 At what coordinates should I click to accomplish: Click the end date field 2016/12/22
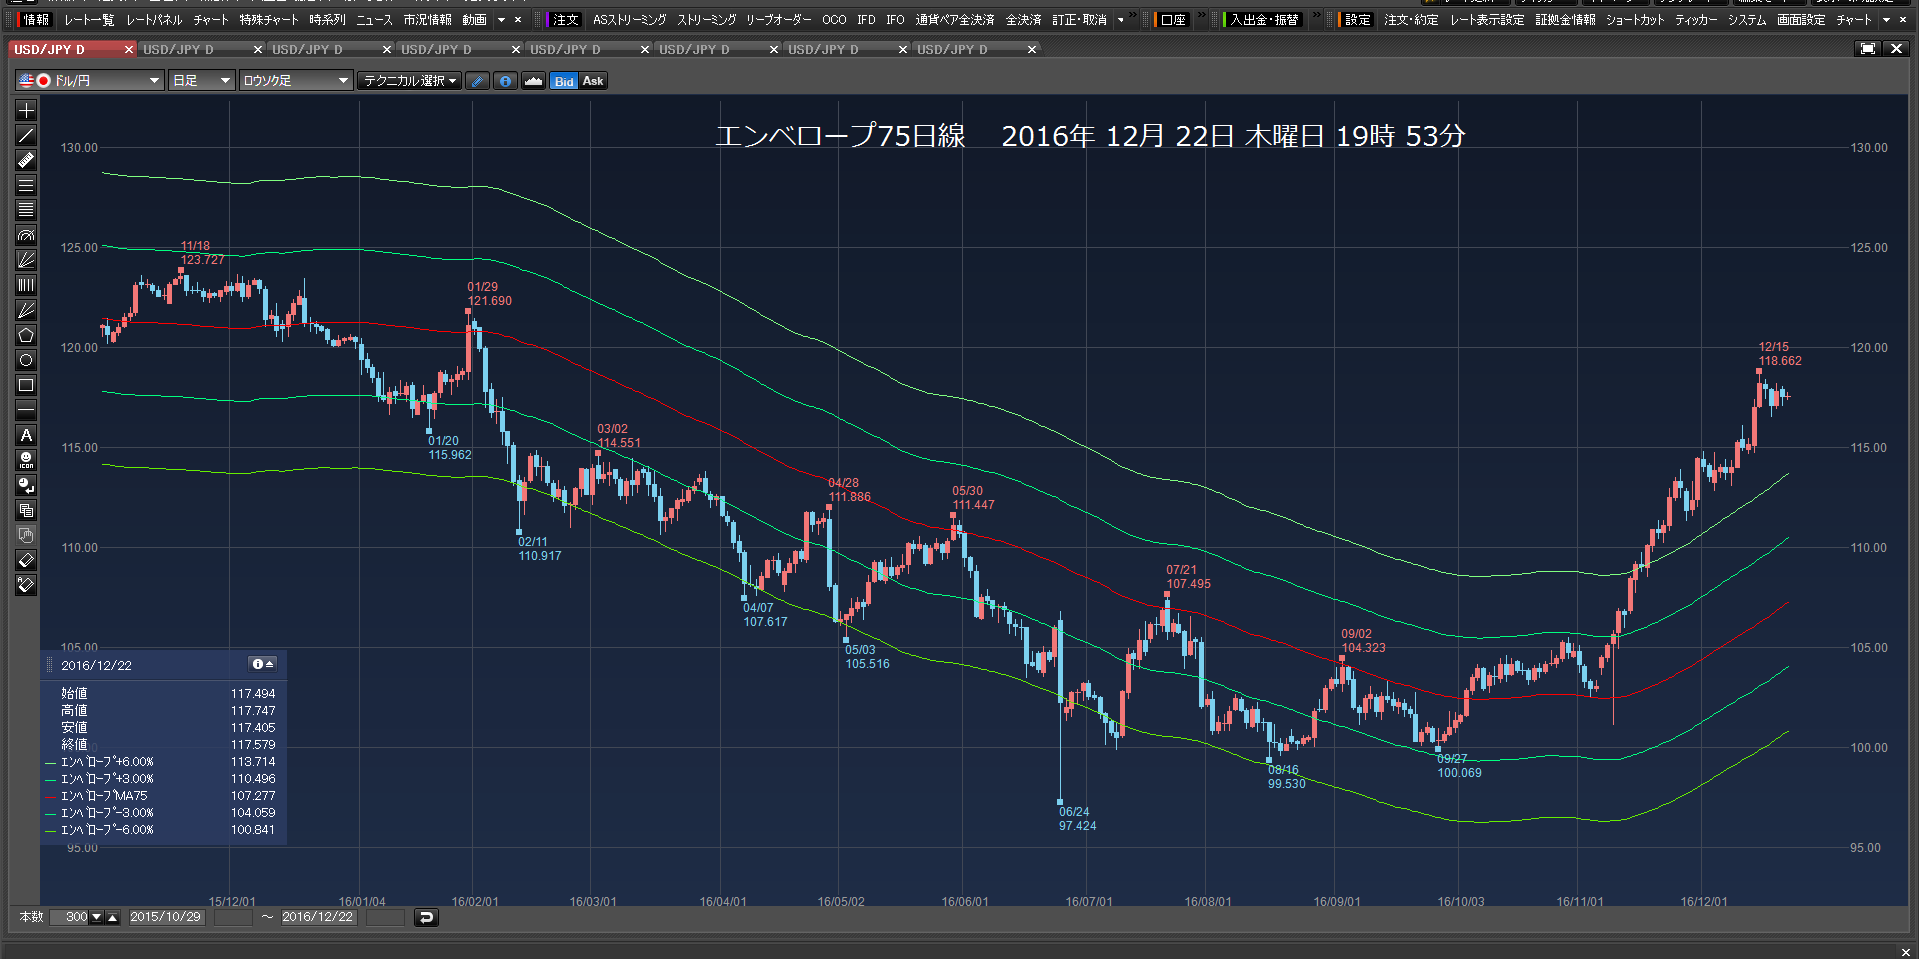point(317,917)
